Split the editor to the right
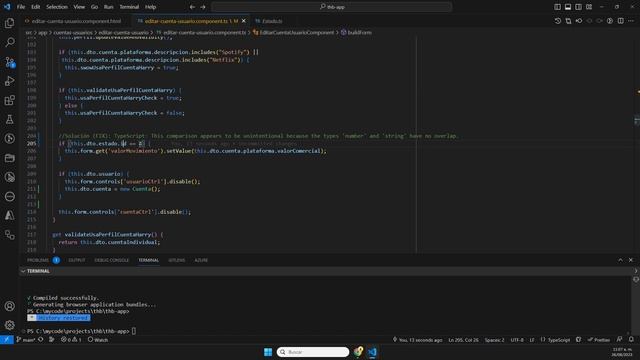The height and width of the screenshot is (360, 640). point(620,21)
